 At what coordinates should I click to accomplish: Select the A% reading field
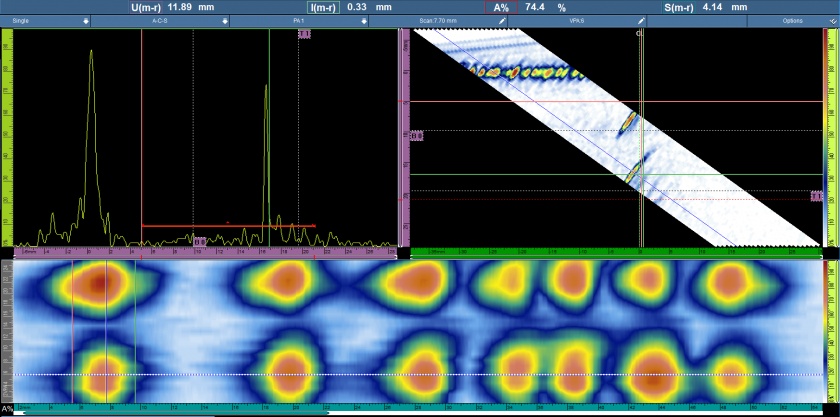point(501,7)
